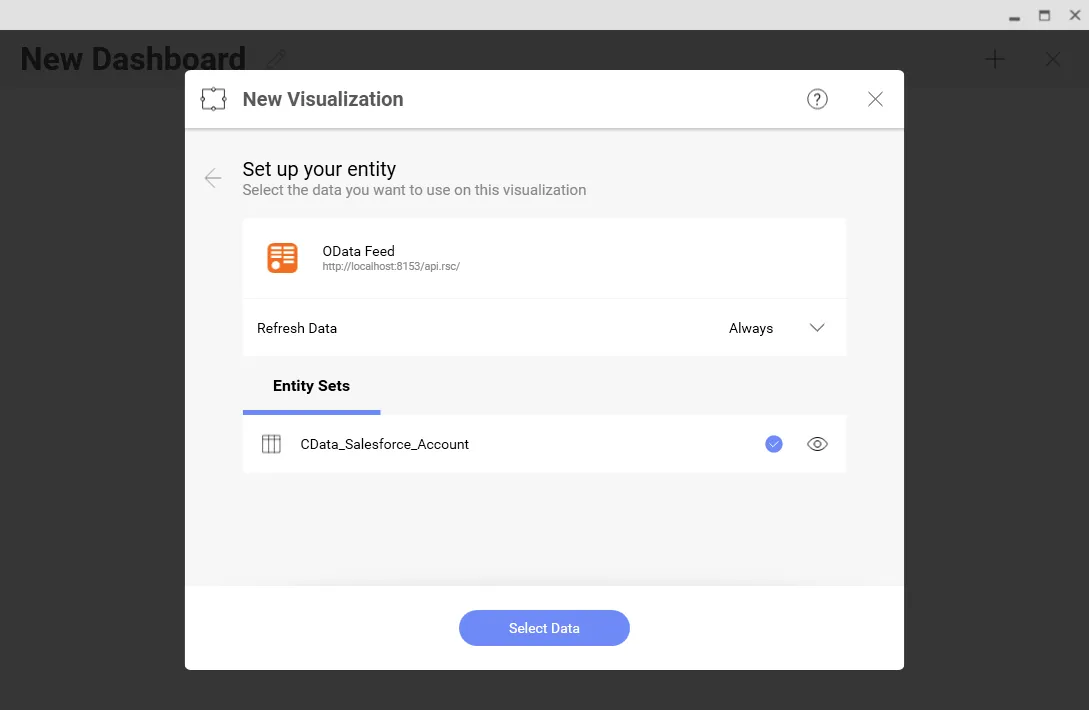Click the New Visualization puzzle icon
Screen dimensions: 1089x710
213,98
